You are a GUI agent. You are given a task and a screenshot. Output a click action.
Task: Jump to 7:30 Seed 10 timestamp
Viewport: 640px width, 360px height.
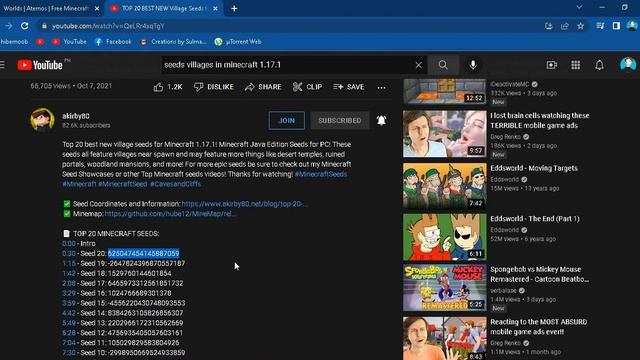point(69,353)
